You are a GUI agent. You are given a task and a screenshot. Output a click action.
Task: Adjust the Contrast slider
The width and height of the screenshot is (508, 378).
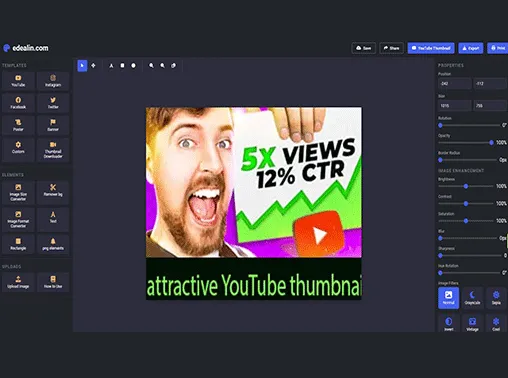point(466,203)
